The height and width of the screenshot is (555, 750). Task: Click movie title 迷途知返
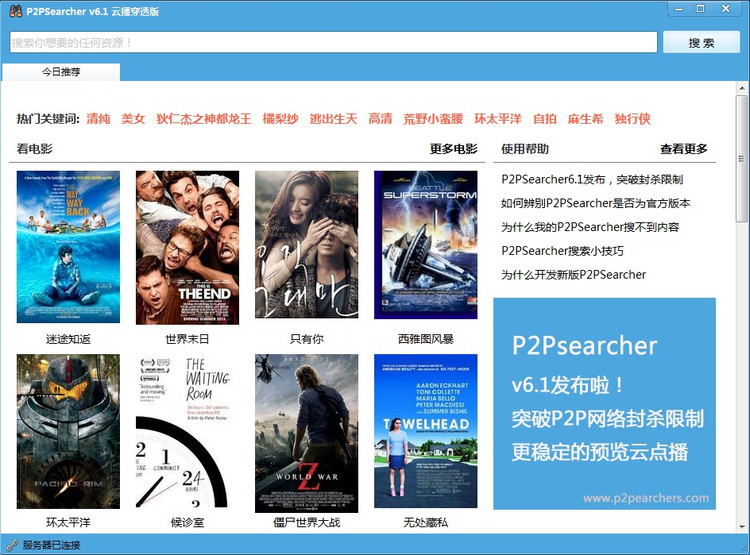[x=68, y=339]
